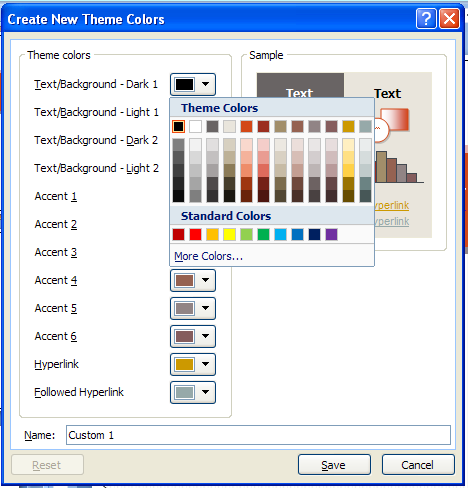Click the Name text field
468x488 pixels.
(258, 435)
